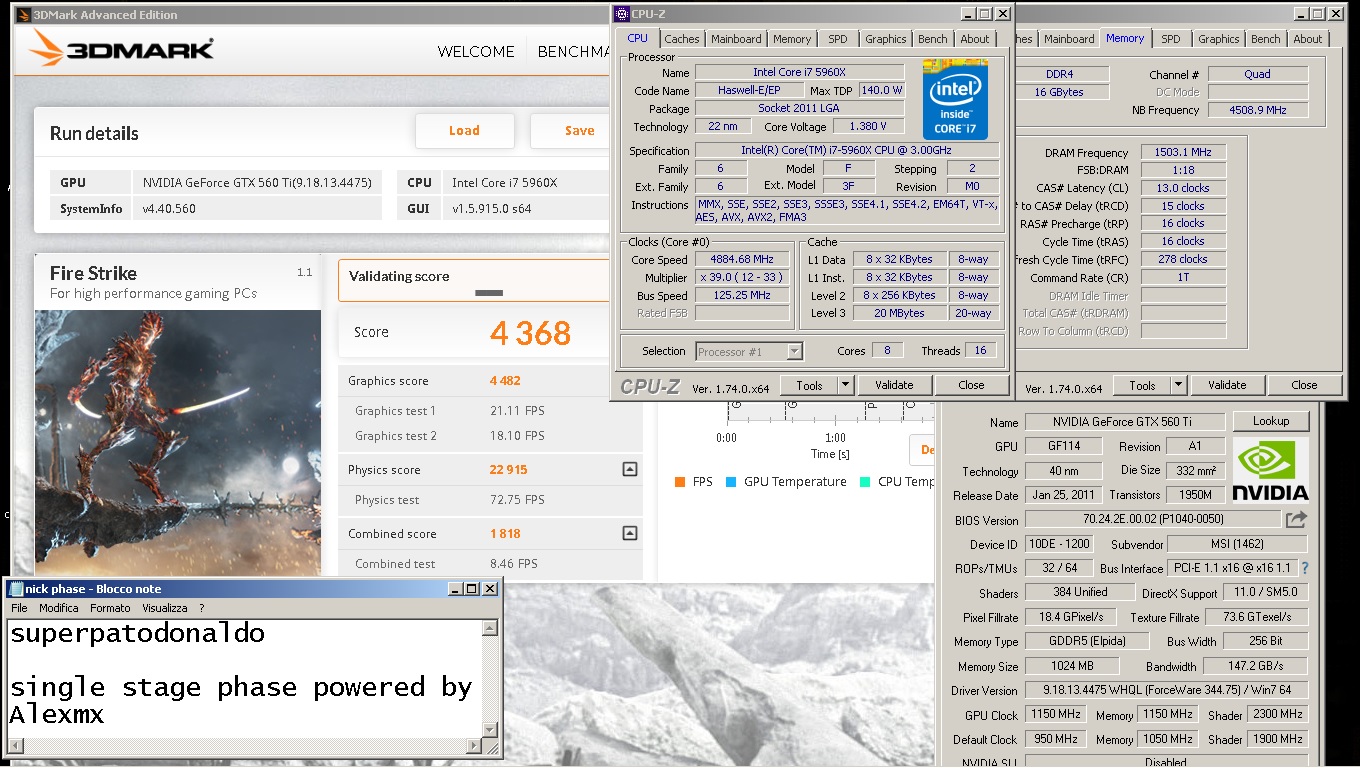Click the GPU name field in GPU-Z
This screenshot has height=768, width=1360.
click(x=1123, y=422)
